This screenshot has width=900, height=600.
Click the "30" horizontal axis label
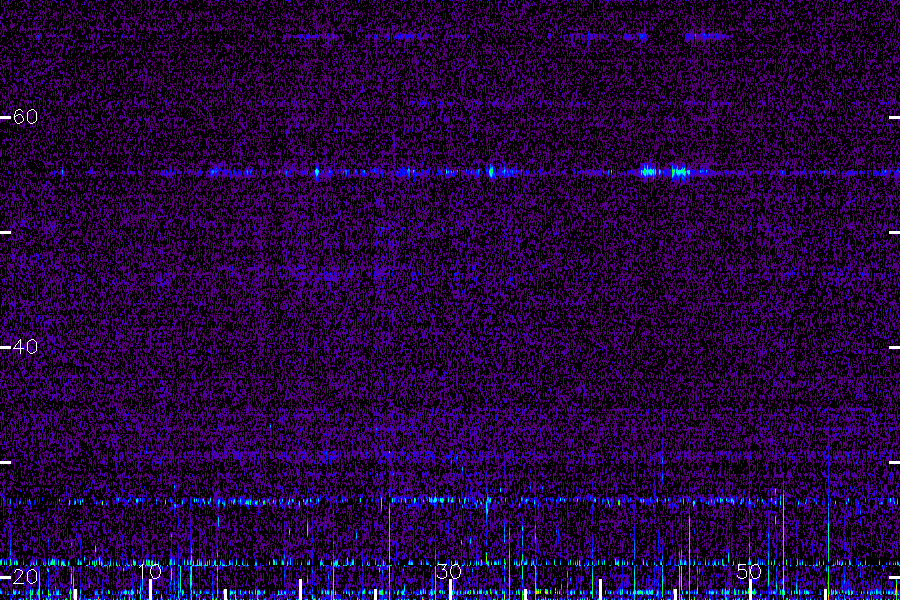coord(449,571)
